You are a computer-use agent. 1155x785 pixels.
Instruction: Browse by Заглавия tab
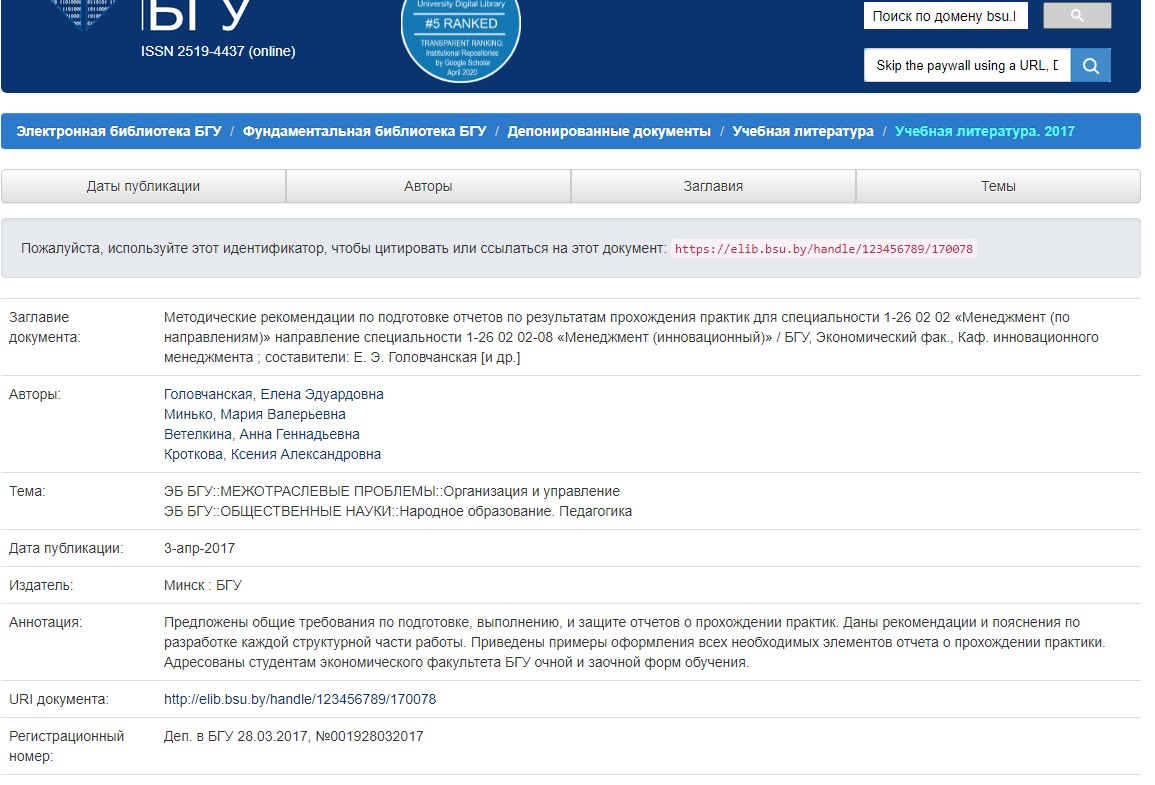(713, 186)
